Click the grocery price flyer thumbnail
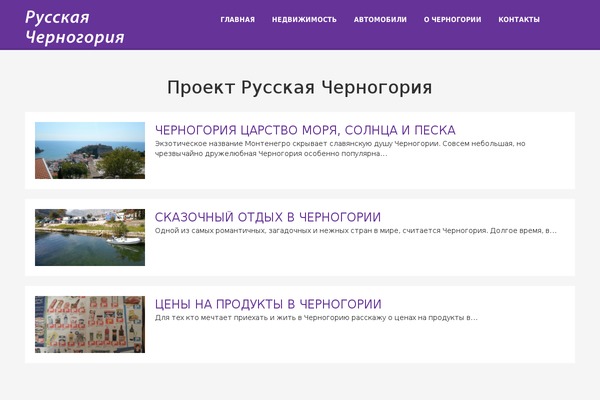The height and width of the screenshot is (400, 600). (90, 324)
